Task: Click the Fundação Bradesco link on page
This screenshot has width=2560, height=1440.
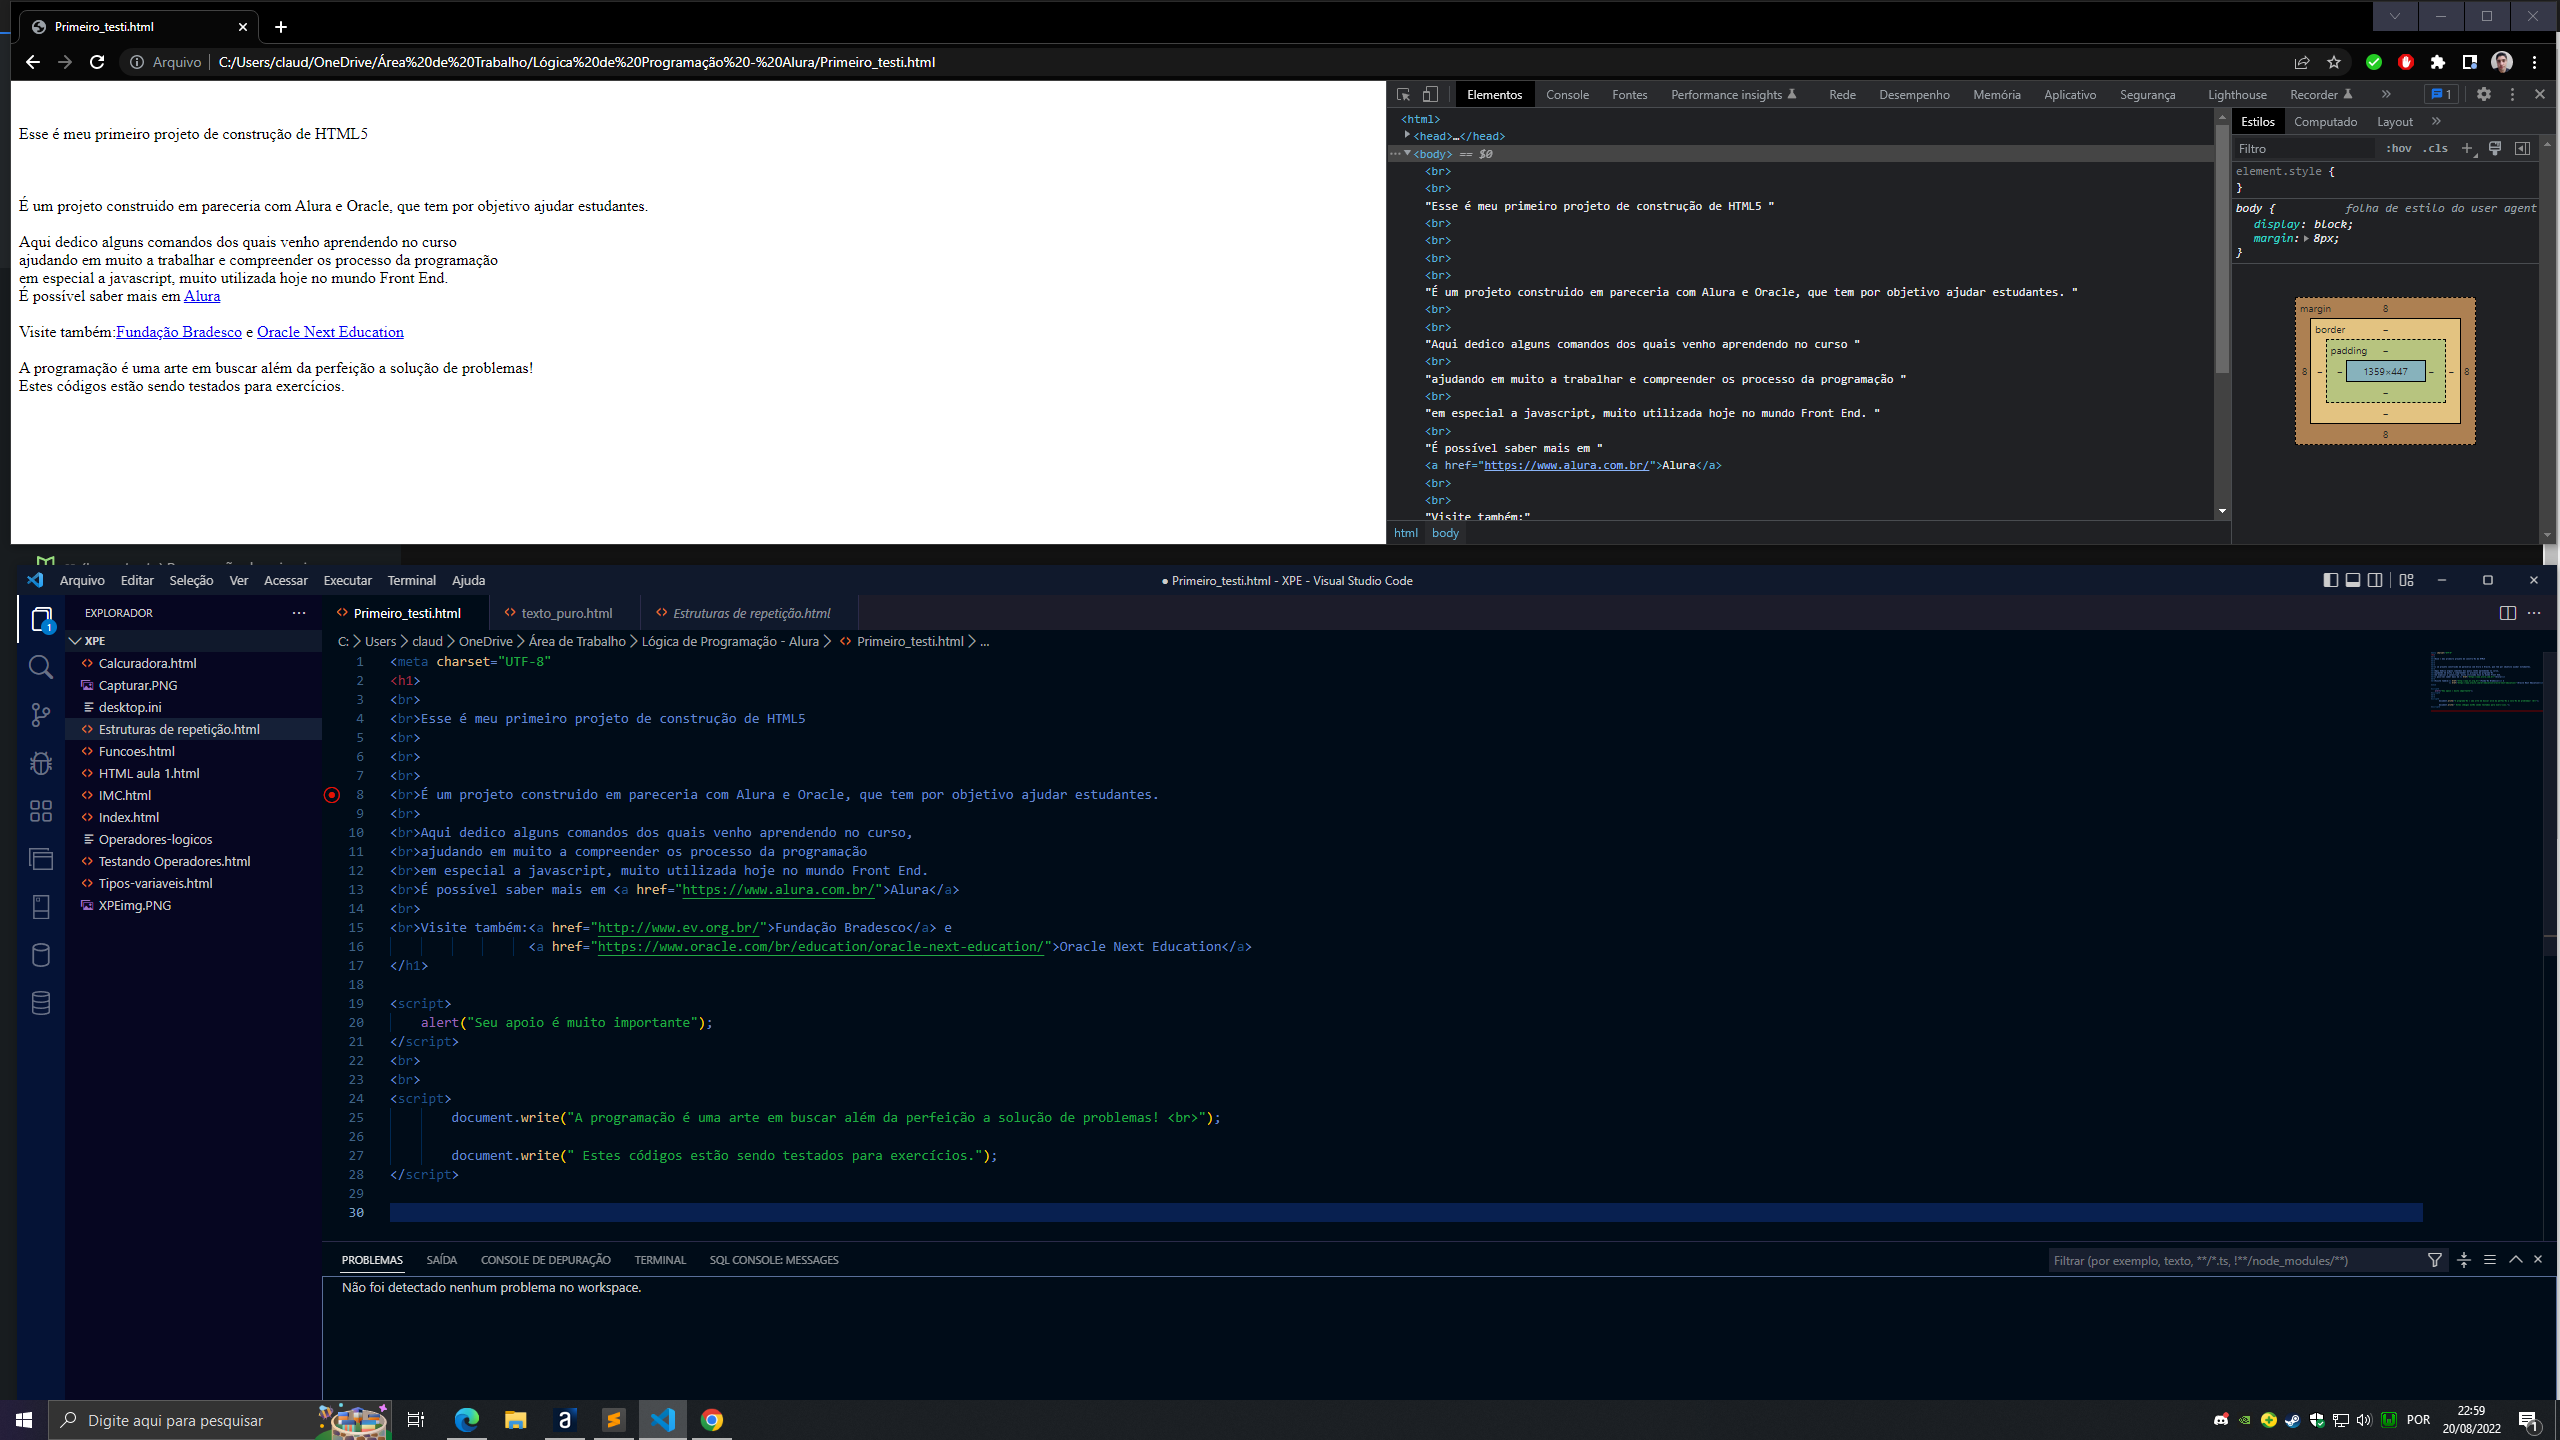Action: click(x=179, y=332)
